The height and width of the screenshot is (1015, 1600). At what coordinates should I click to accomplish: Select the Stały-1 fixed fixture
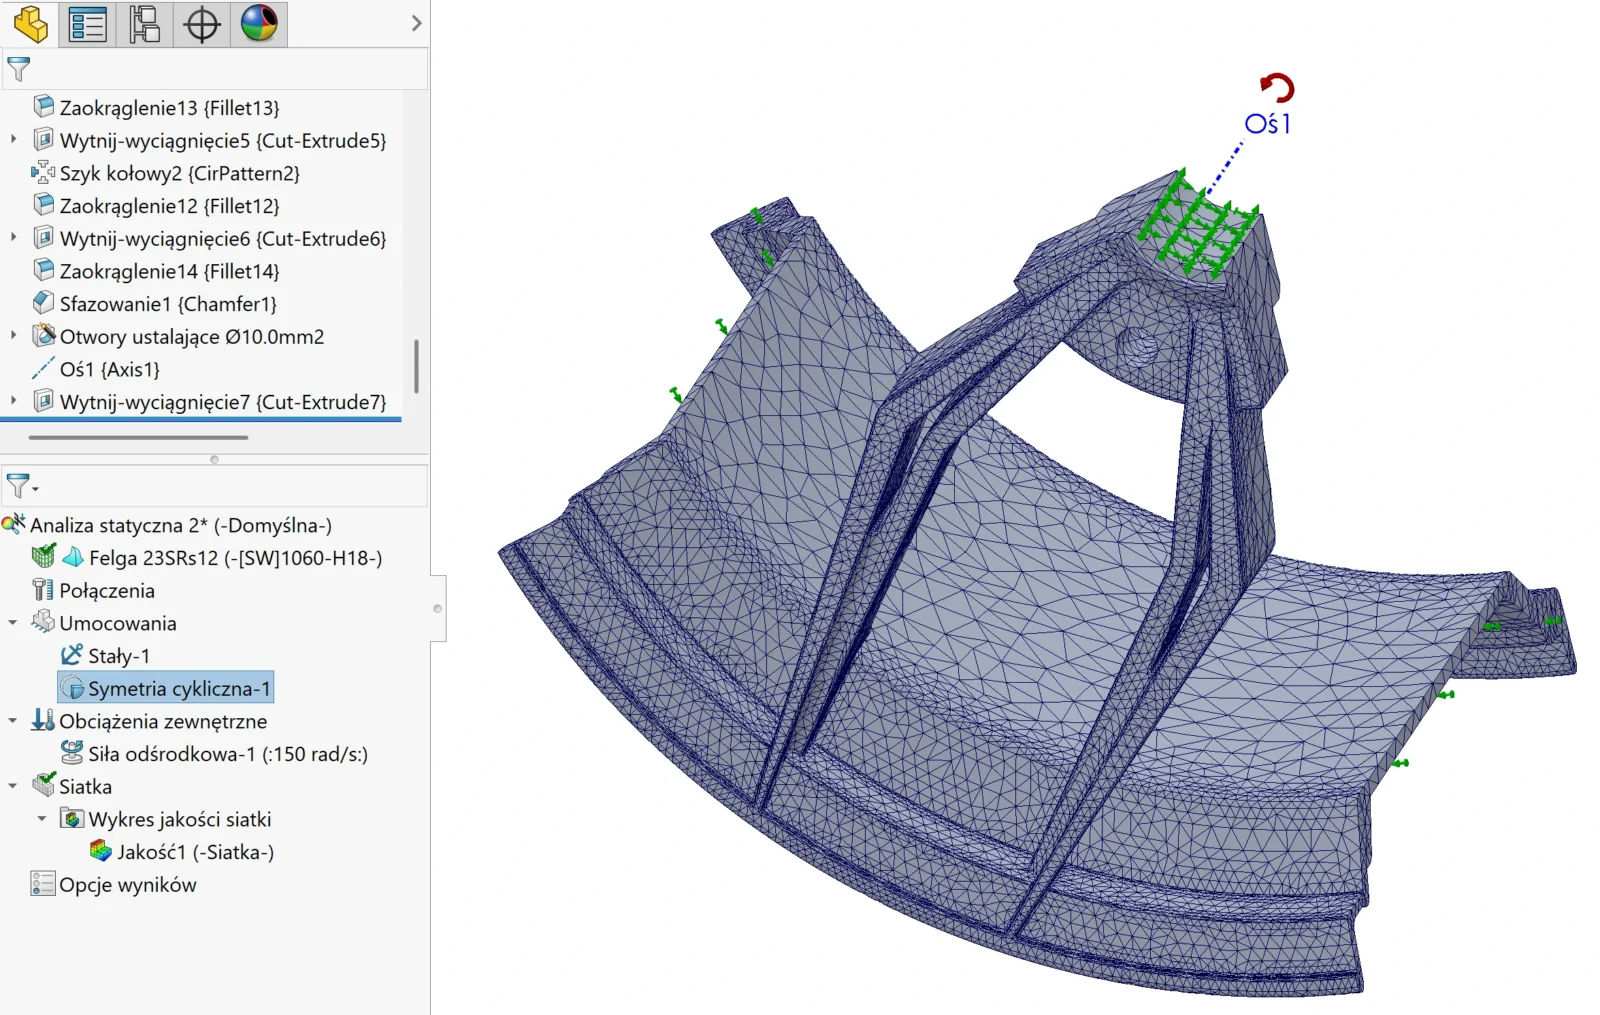[118, 656]
